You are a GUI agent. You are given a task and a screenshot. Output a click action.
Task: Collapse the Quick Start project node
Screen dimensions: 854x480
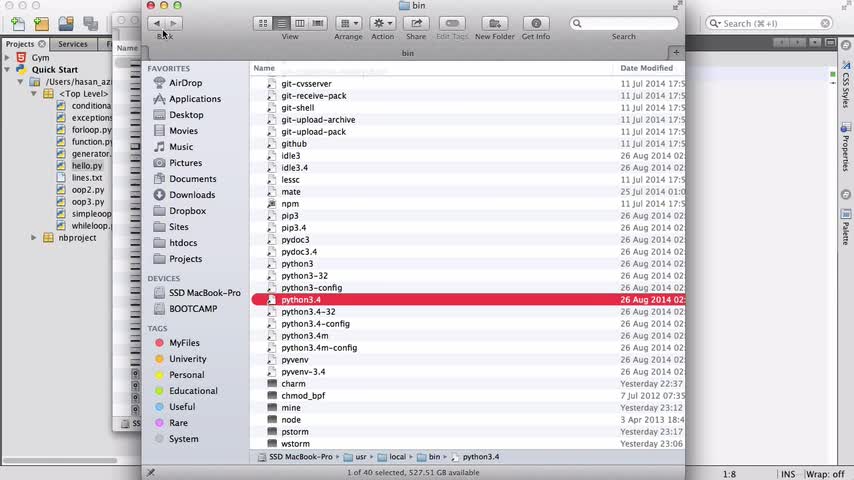coord(7,70)
